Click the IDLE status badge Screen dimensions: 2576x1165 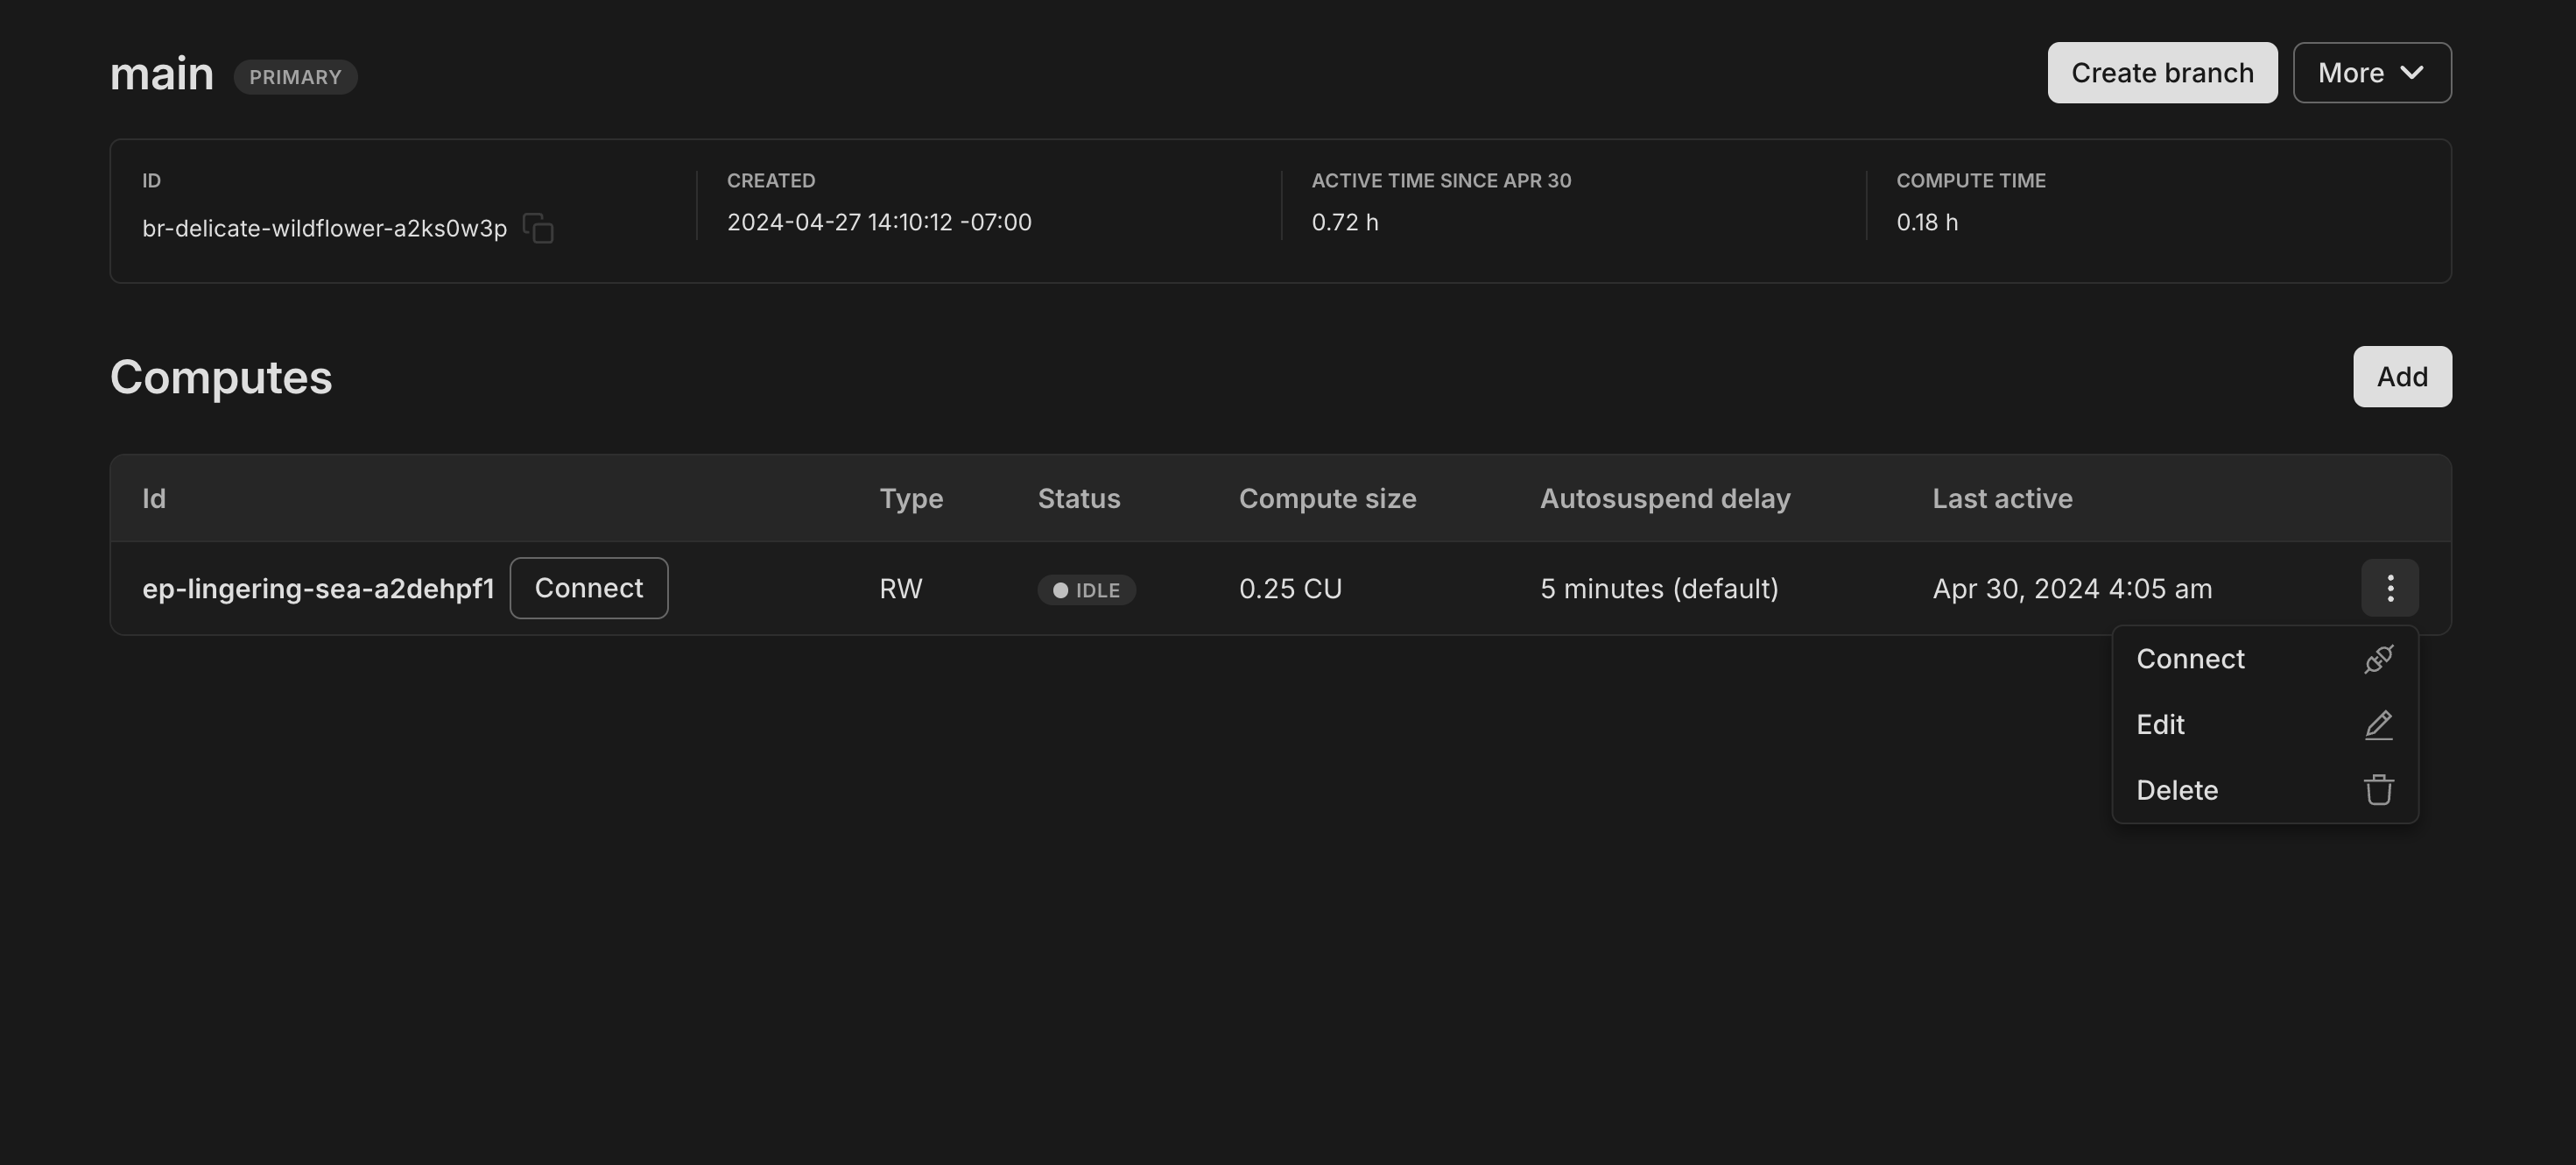point(1086,590)
